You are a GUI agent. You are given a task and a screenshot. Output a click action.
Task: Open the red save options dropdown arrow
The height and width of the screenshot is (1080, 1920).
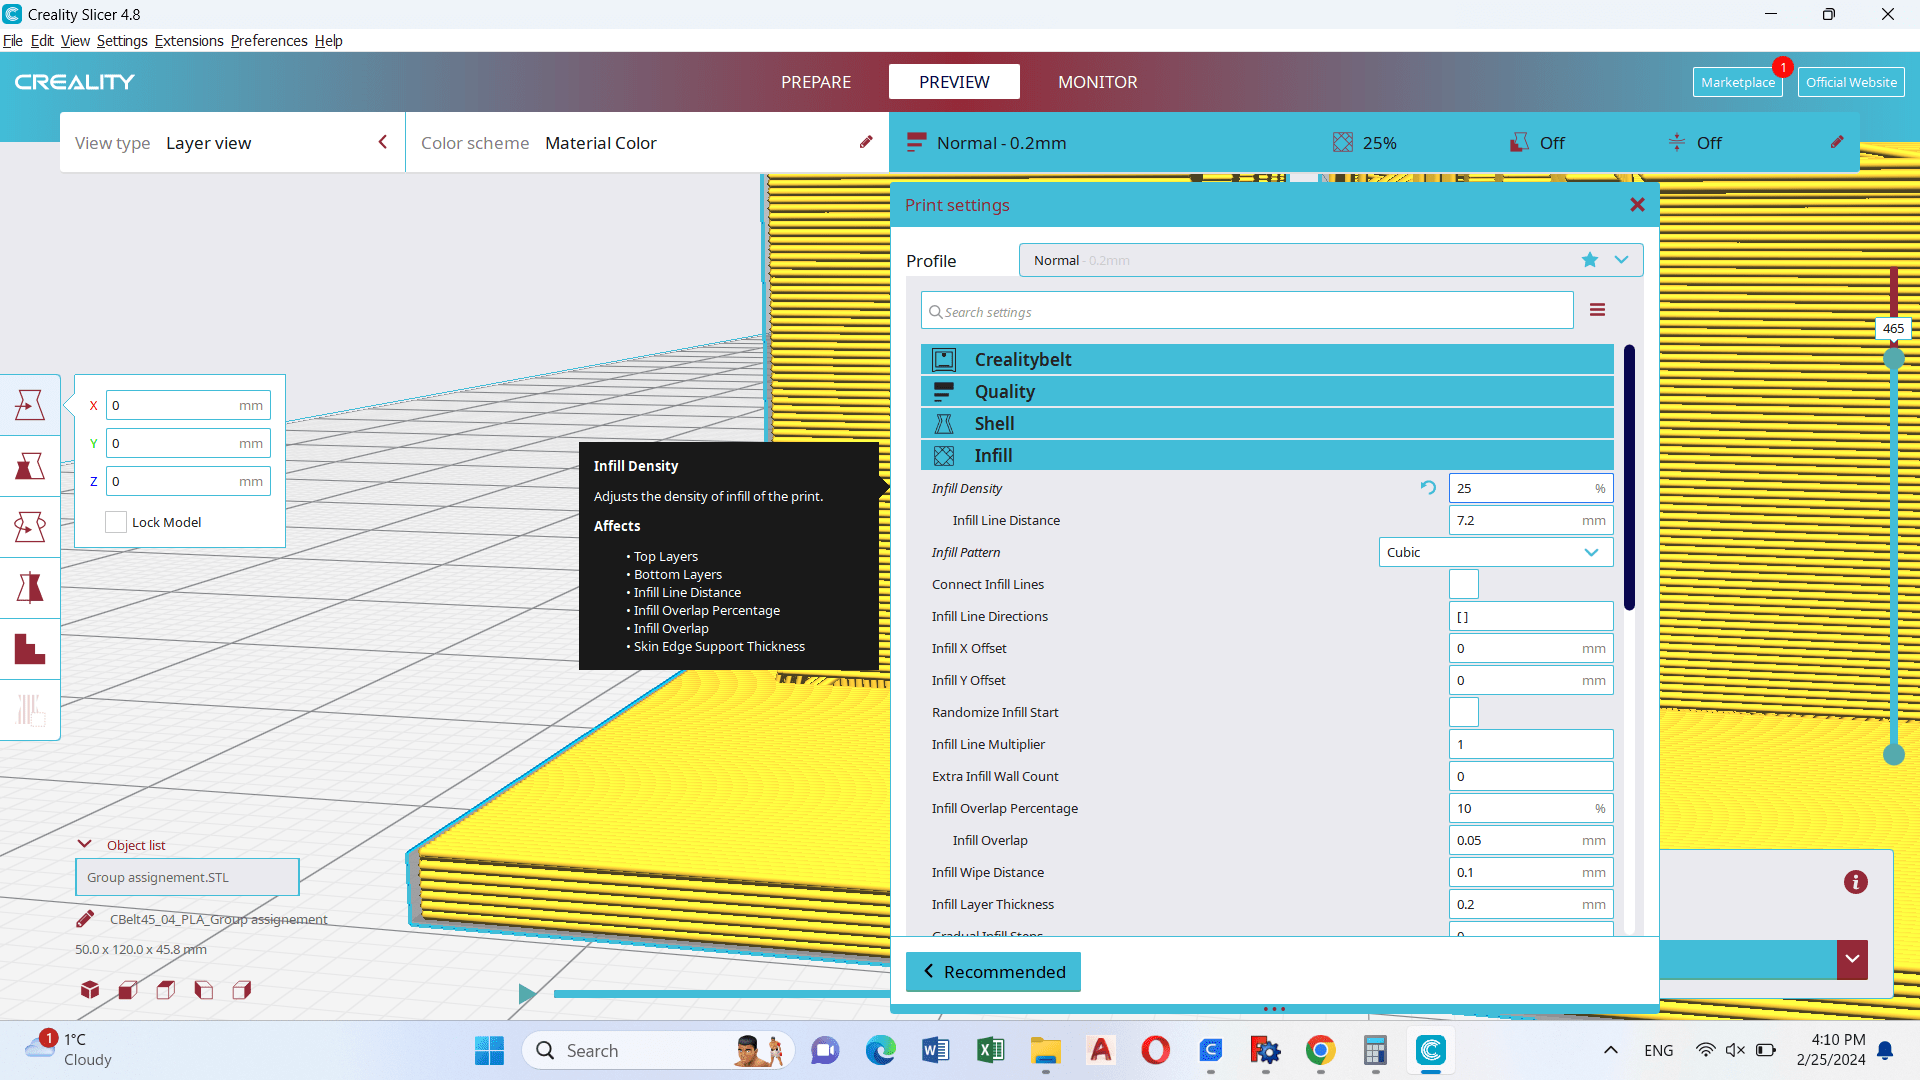click(x=1852, y=959)
